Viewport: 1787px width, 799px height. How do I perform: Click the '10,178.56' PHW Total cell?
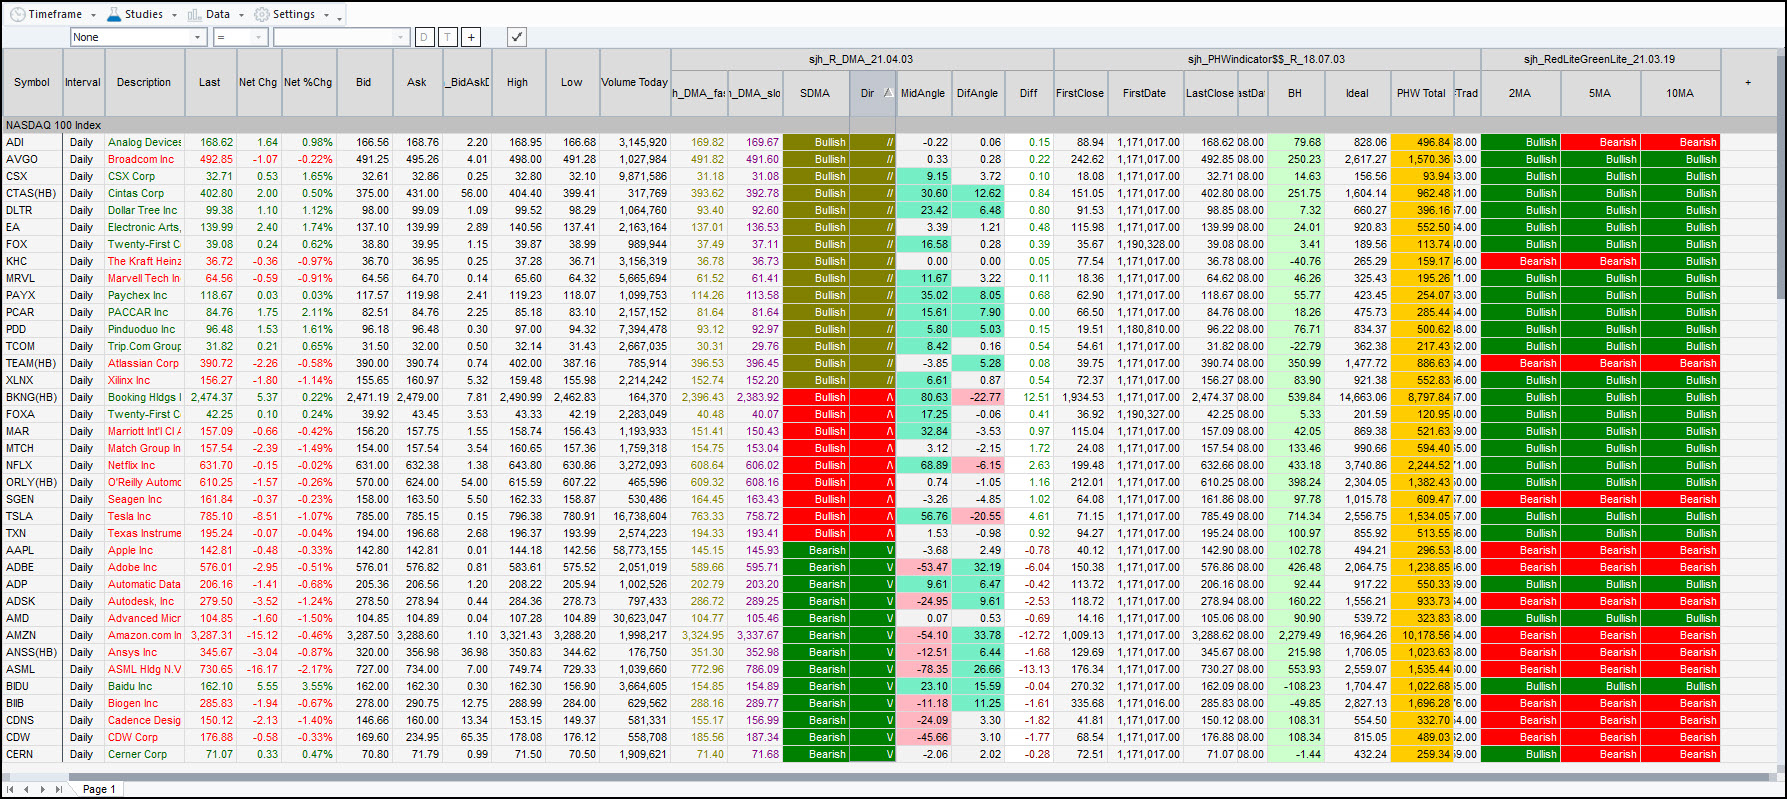1421,635
